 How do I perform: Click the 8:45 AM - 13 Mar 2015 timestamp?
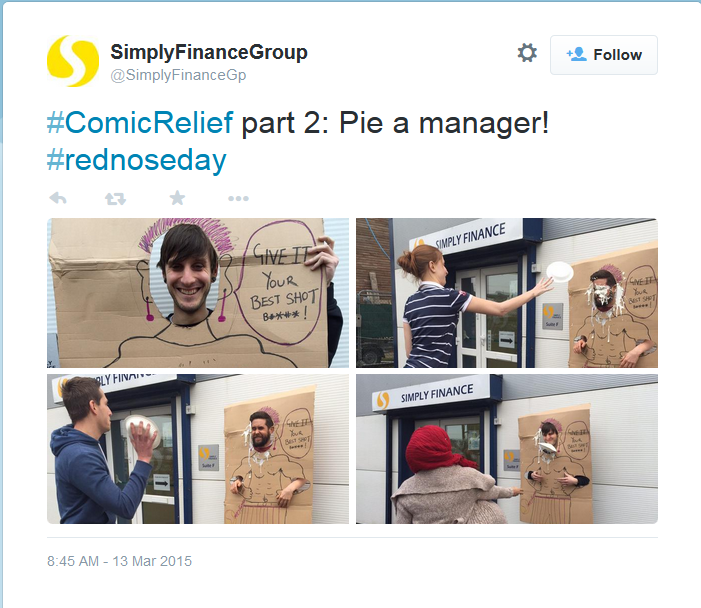(119, 561)
